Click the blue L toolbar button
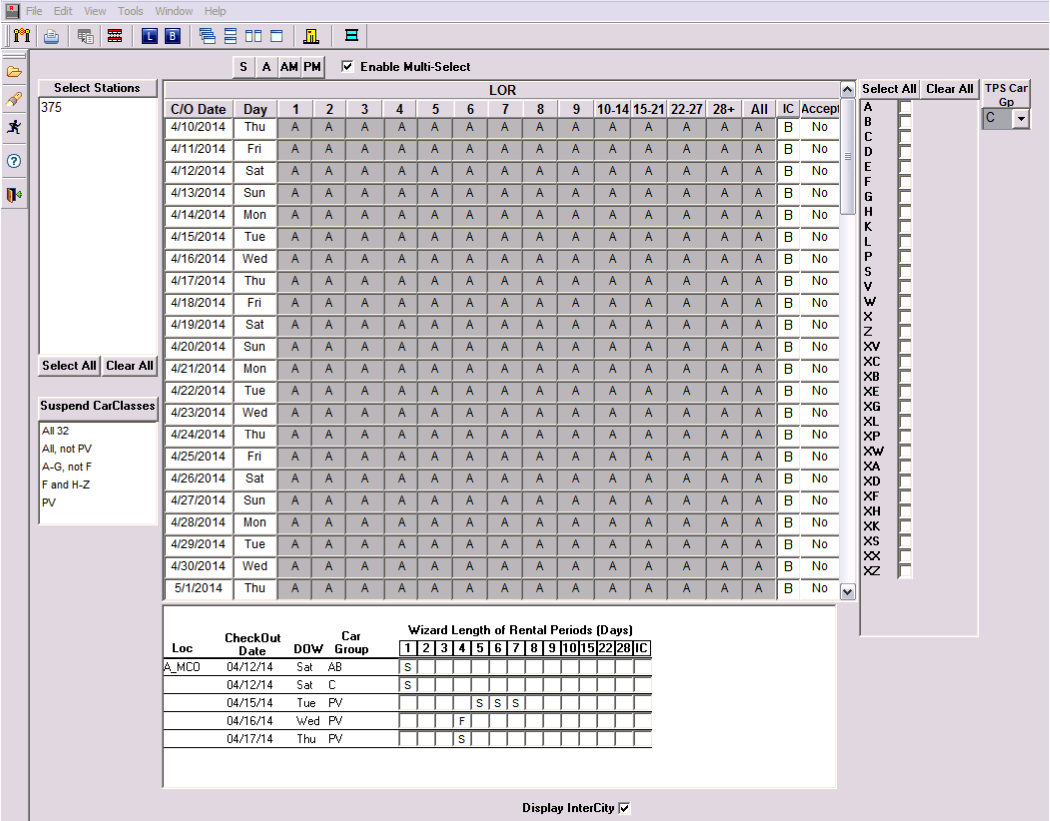This screenshot has width=1050, height=821. click(149, 36)
